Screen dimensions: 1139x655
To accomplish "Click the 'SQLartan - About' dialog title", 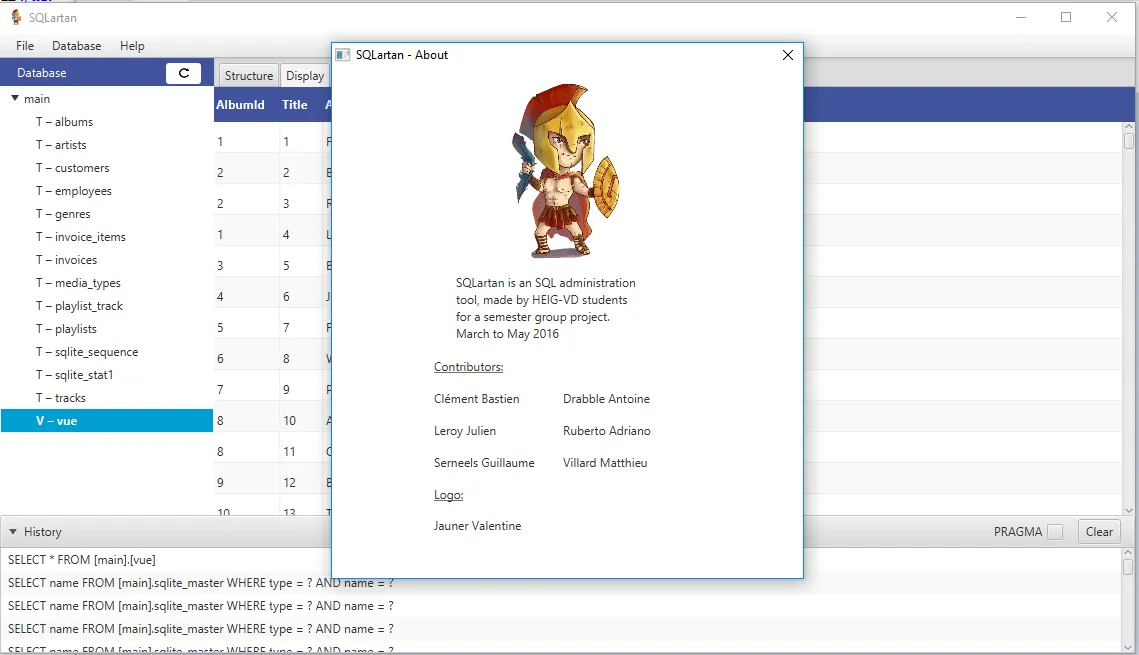I will 402,55.
